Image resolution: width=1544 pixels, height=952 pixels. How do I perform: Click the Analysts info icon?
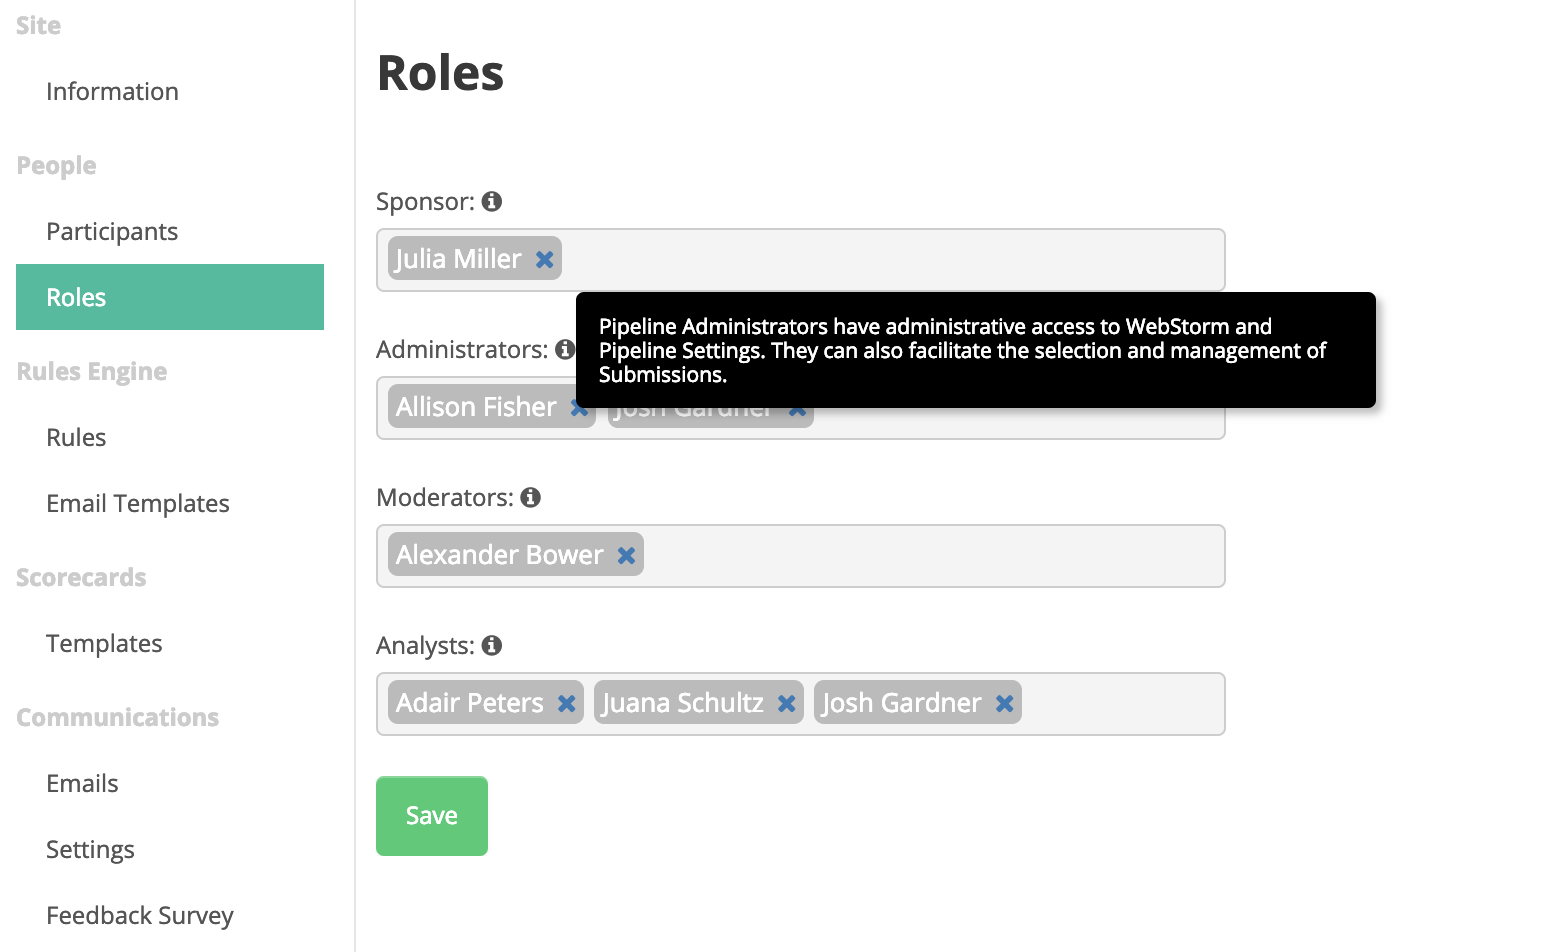coord(491,645)
